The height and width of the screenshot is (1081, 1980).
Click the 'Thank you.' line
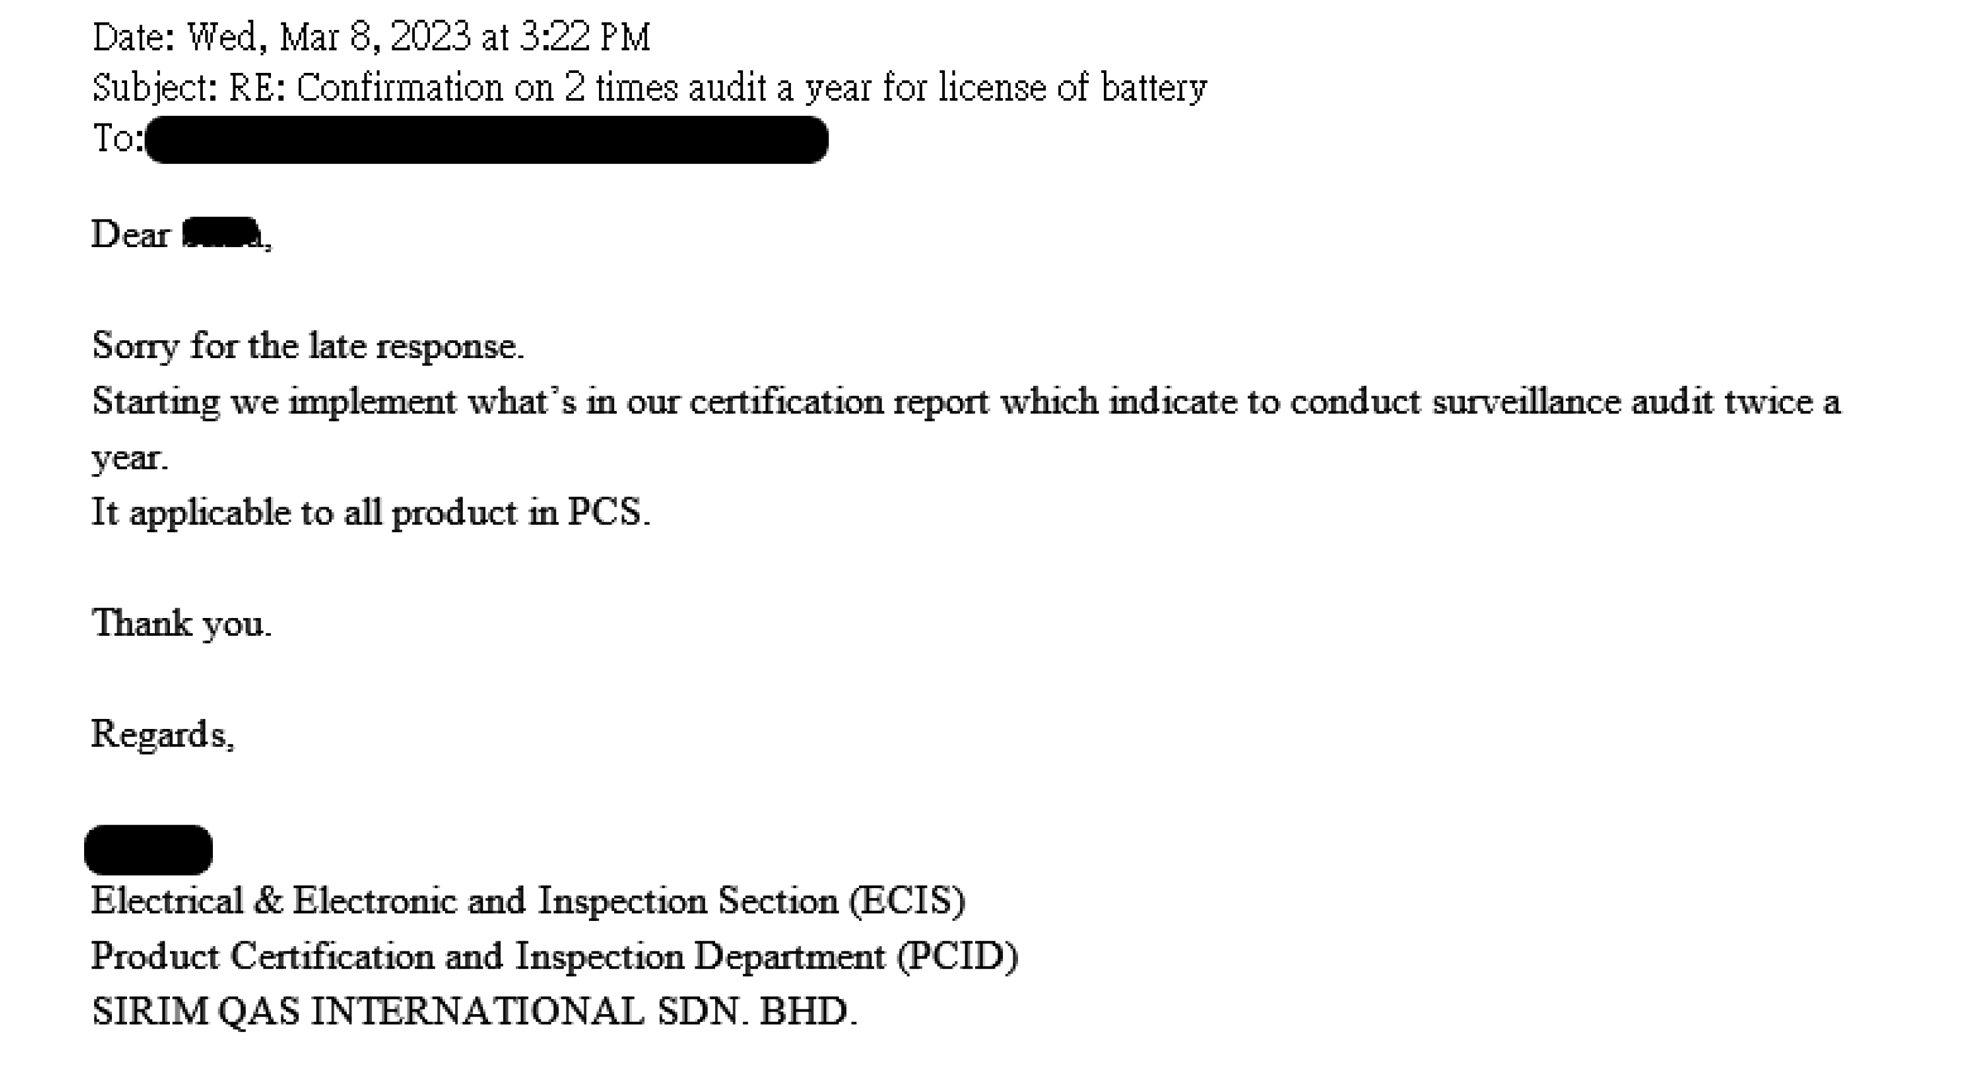(181, 623)
